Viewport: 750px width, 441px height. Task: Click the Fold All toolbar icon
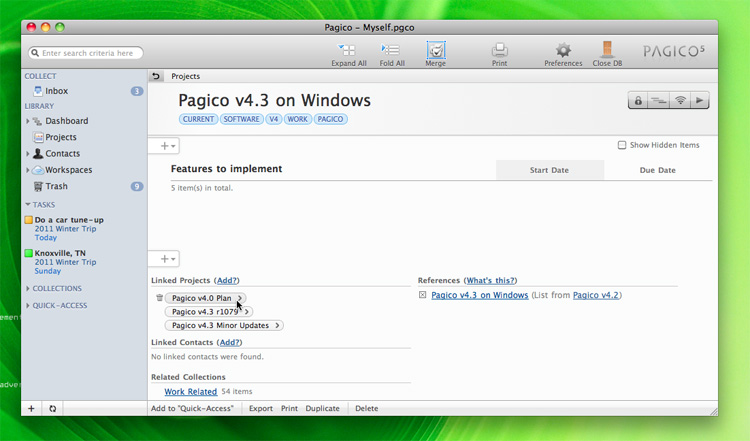(x=391, y=50)
